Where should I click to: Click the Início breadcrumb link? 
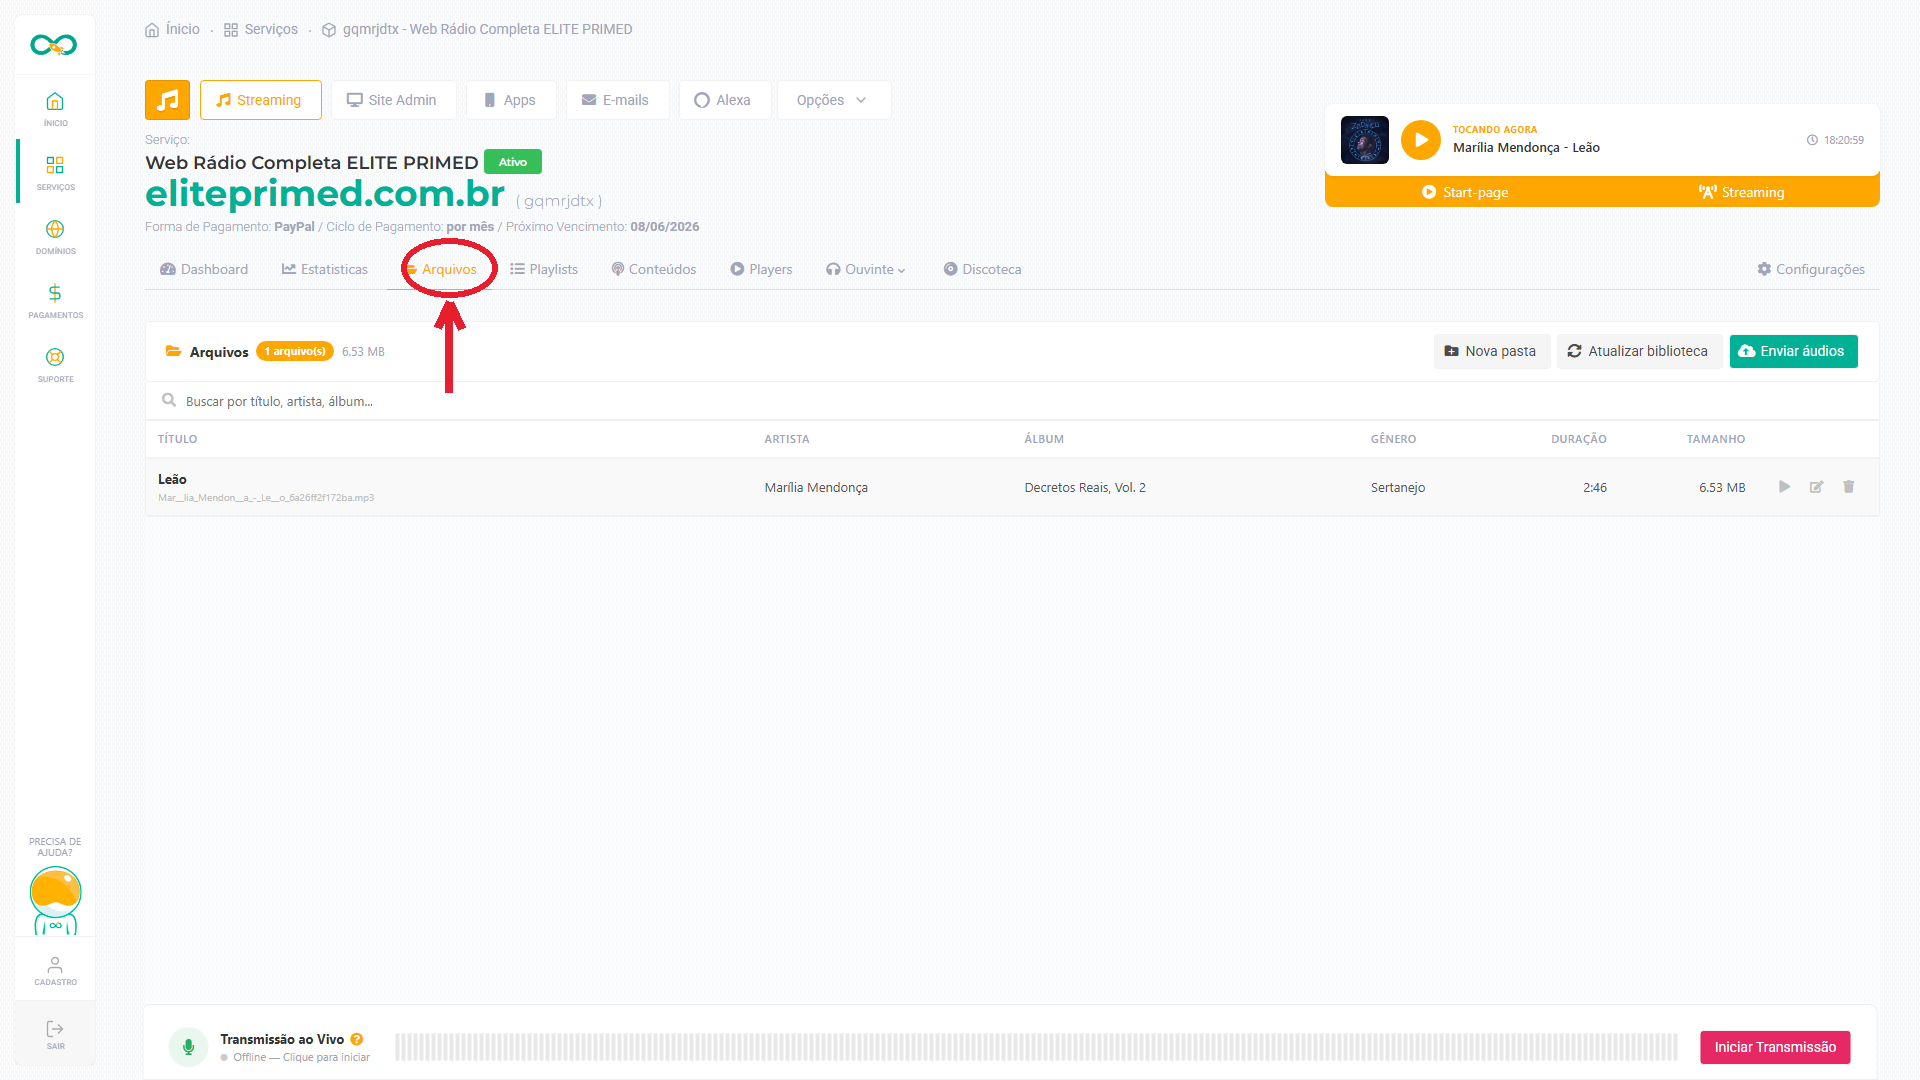pos(173,29)
